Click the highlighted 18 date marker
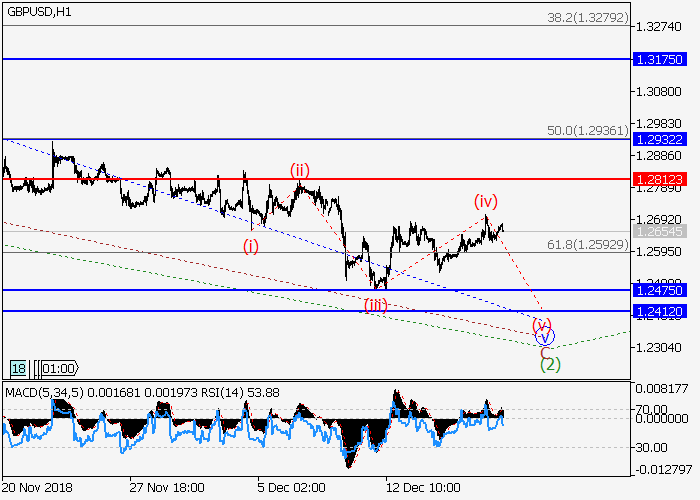Screen dimensions: 700x500 (x=18, y=368)
